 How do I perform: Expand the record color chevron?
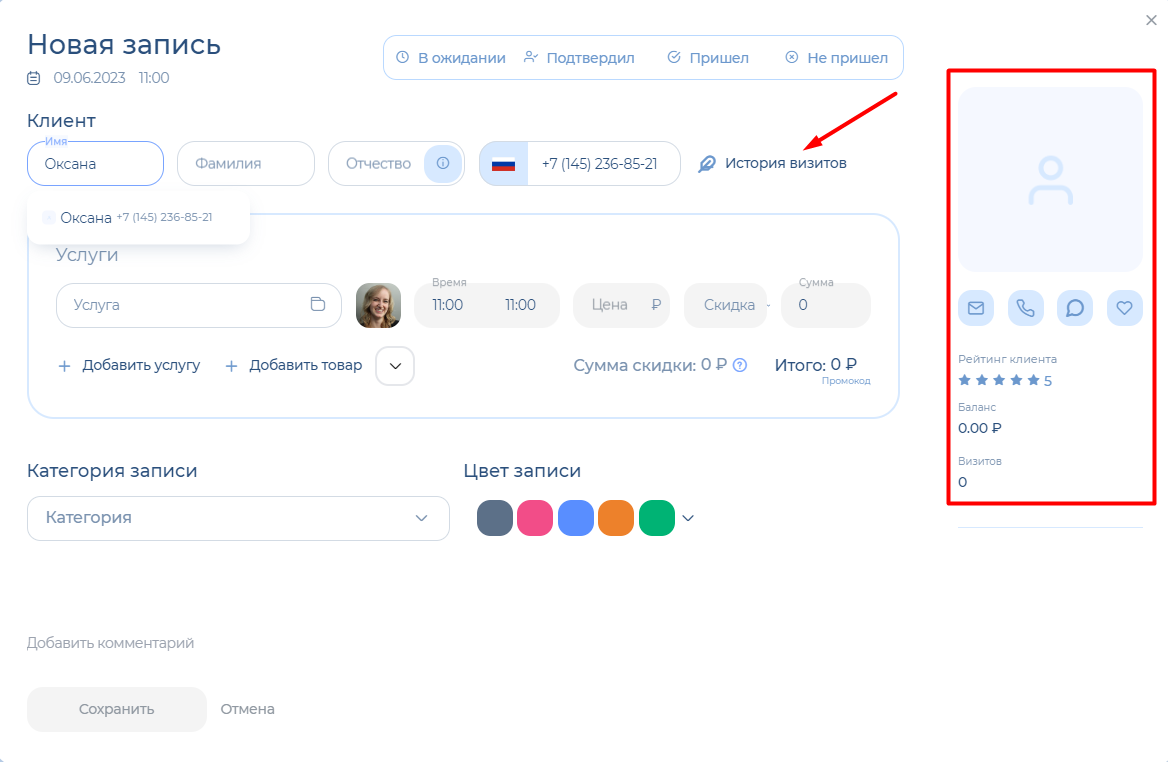pyautogui.click(x=688, y=518)
